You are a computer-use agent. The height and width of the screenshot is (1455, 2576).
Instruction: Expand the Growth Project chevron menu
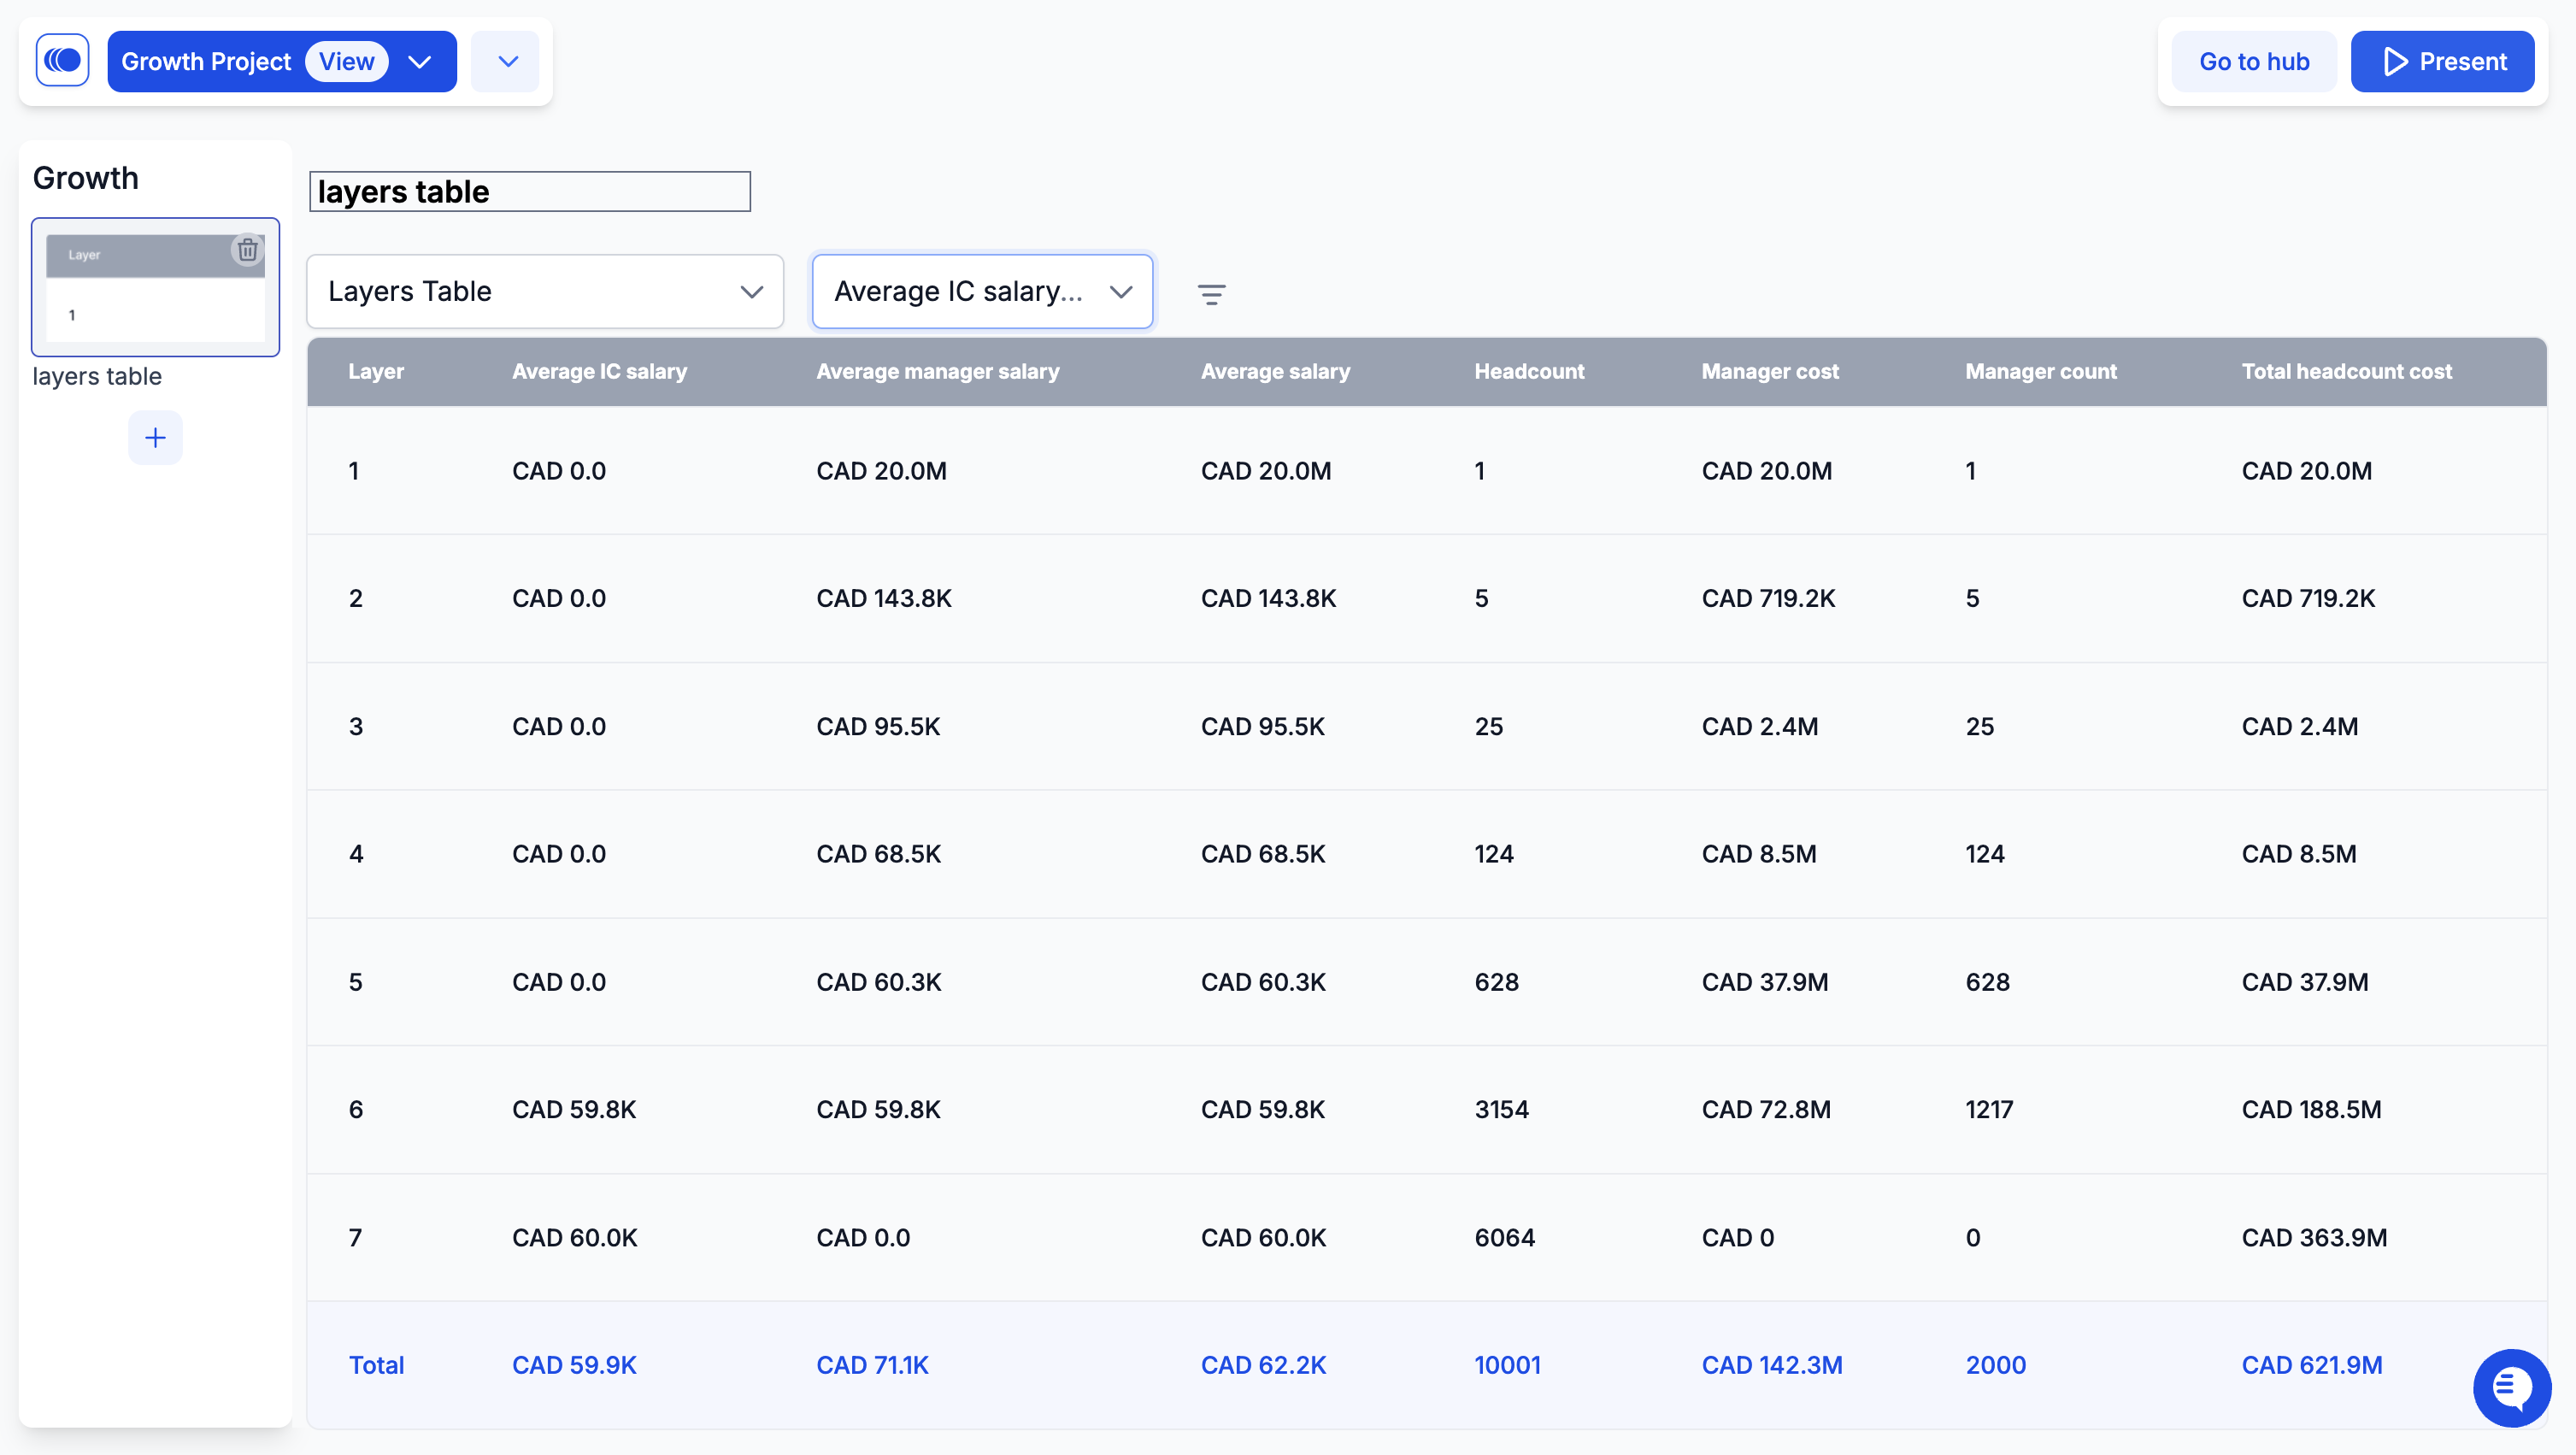point(420,62)
